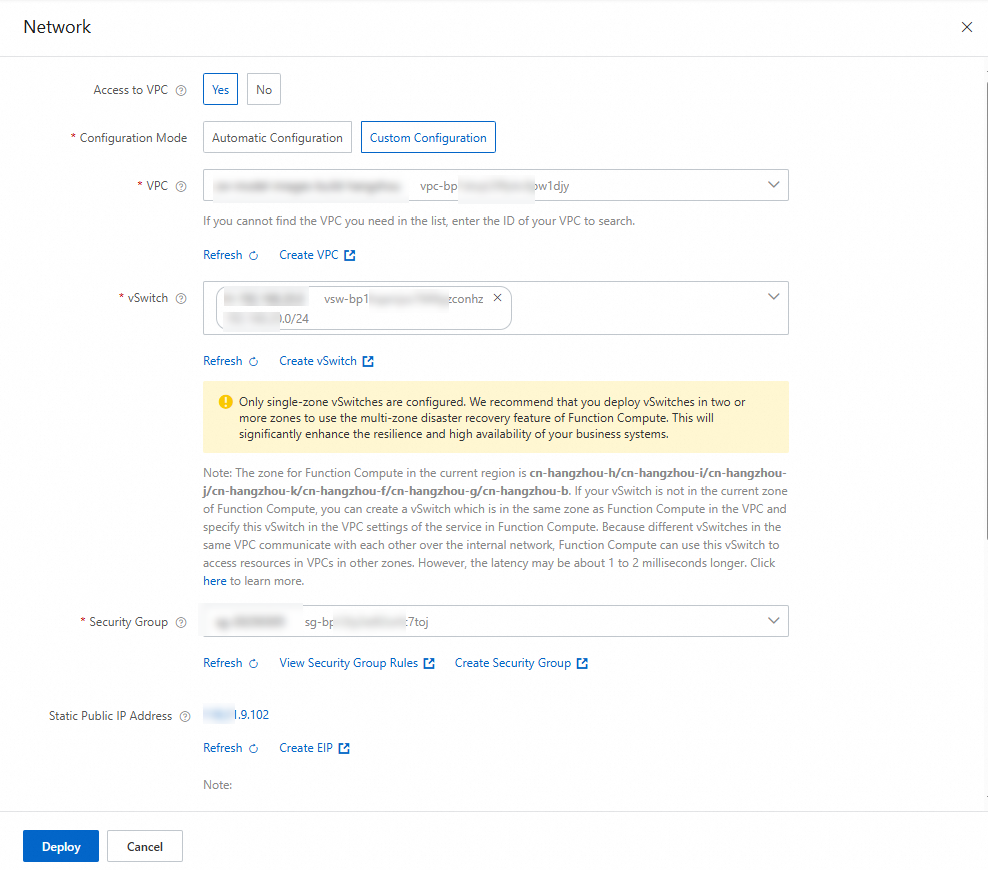The width and height of the screenshot is (988, 870).
Task: Choose Custom Configuration mode
Action: point(428,137)
